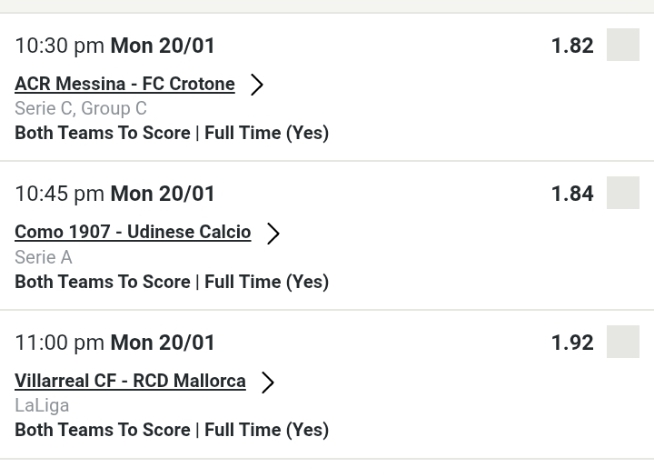Click the 11:00 pm Mon 20/01 kickoff time
Image resolution: width=654 pixels, height=475 pixels.
tap(115, 342)
